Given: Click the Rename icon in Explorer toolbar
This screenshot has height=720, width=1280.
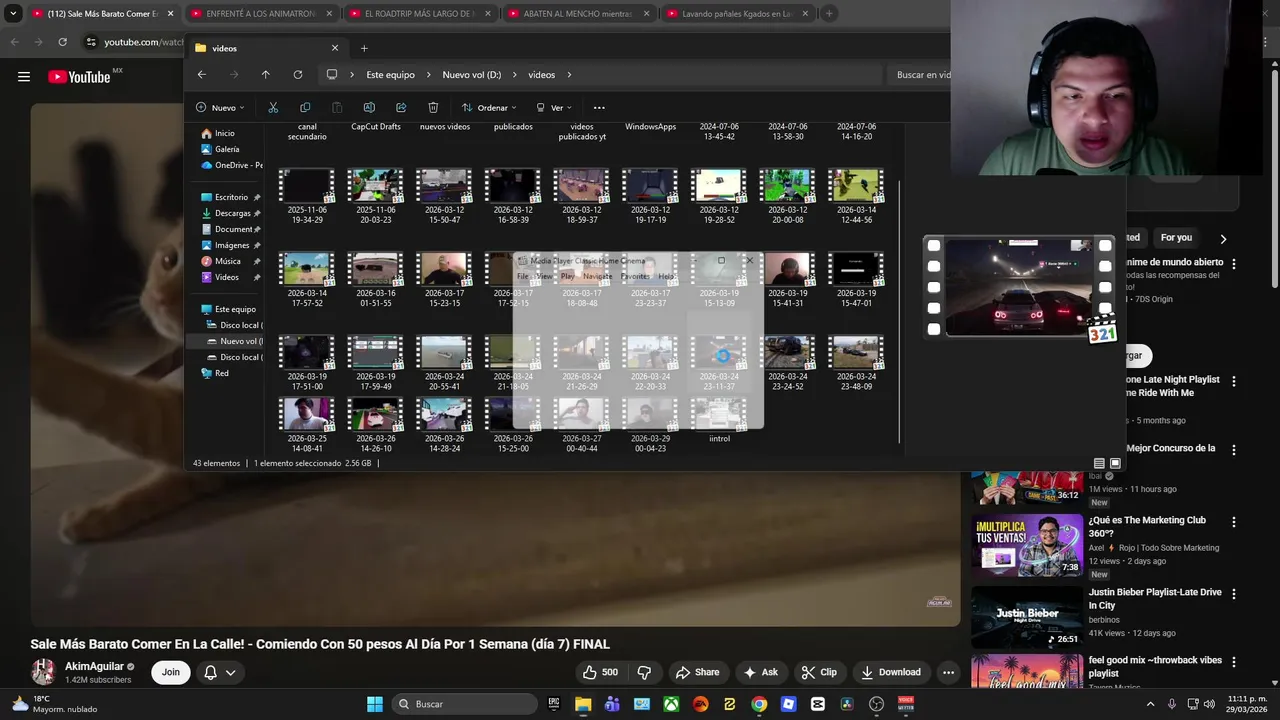Looking at the screenshot, I should (x=369, y=108).
